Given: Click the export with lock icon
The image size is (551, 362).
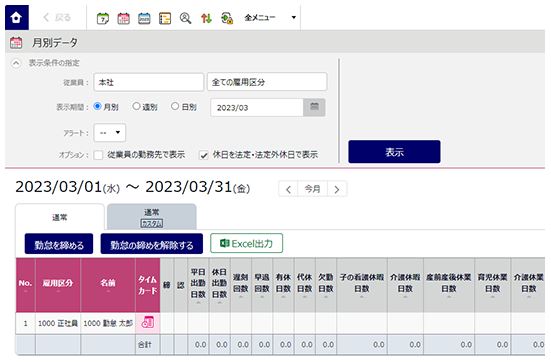Looking at the screenshot, I should pos(227,18).
